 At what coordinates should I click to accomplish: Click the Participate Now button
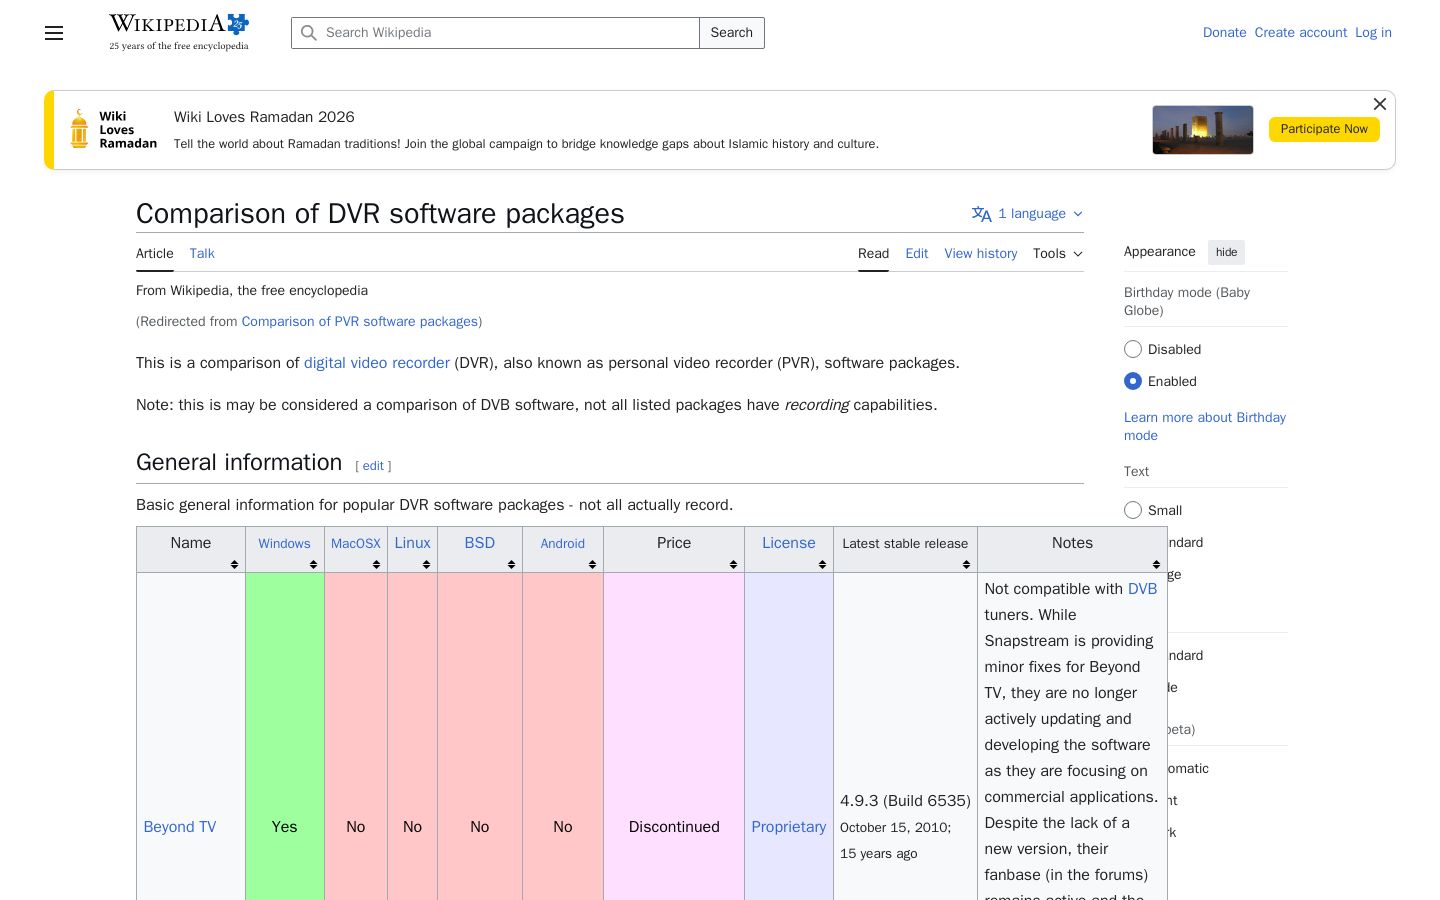click(x=1324, y=129)
